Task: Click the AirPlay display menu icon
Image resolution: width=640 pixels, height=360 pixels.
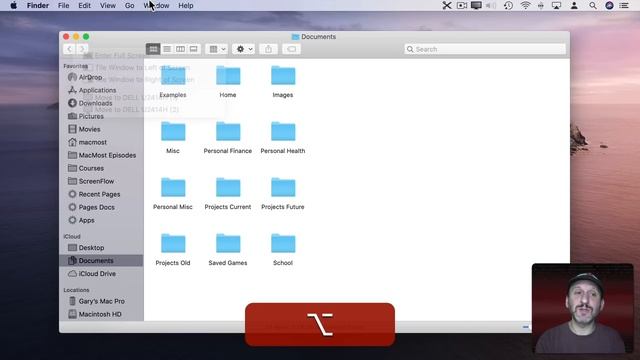Action: 556,6
